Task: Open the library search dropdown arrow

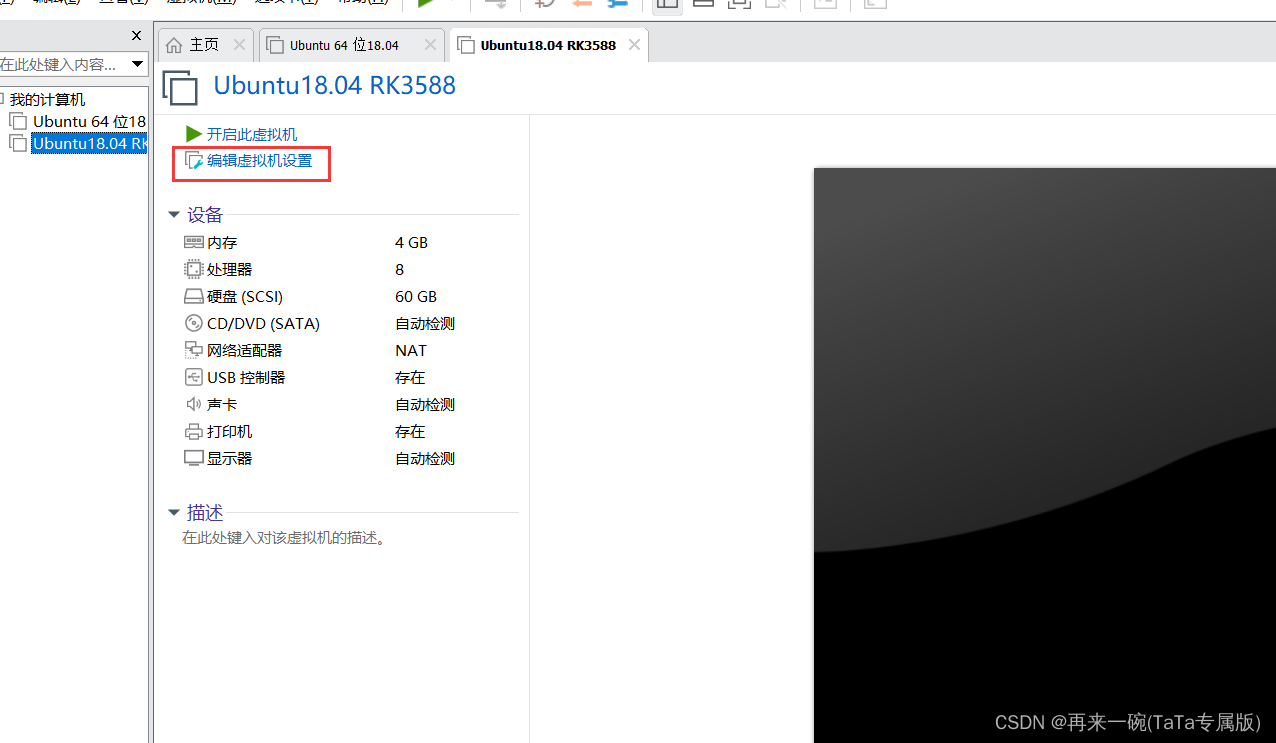Action: (137, 64)
